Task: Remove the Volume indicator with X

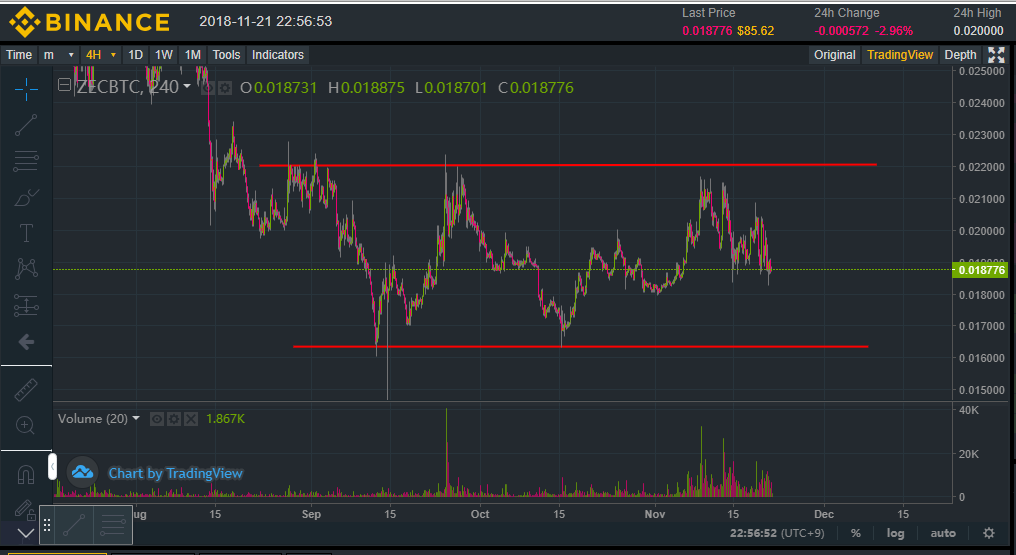Action: pyautogui.click(x=190, y=419)
